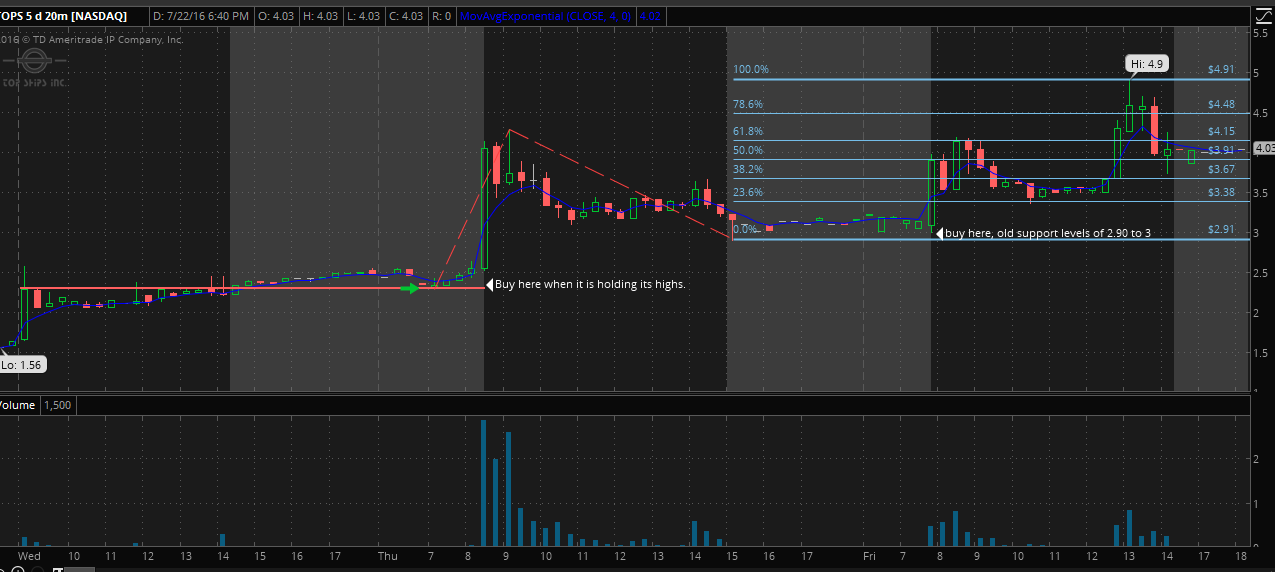
Task: Select the 78.6% Fibonacci level label
Action: click(748, 104)
